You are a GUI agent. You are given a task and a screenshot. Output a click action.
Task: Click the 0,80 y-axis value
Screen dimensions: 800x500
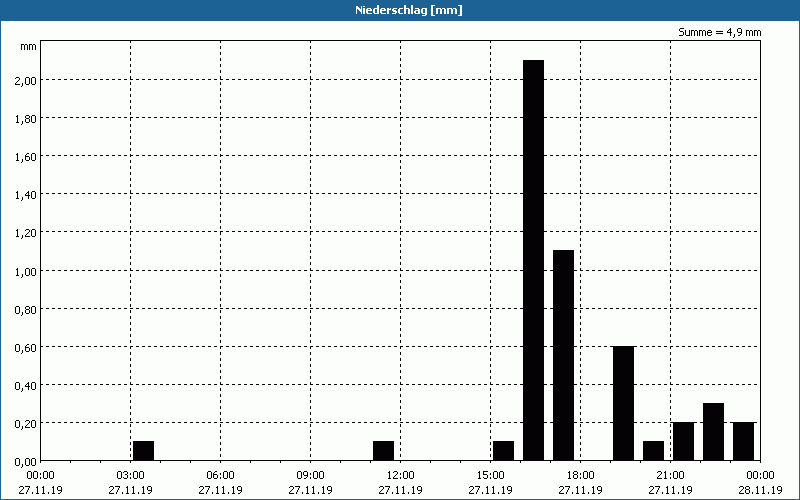coord(26,309)
